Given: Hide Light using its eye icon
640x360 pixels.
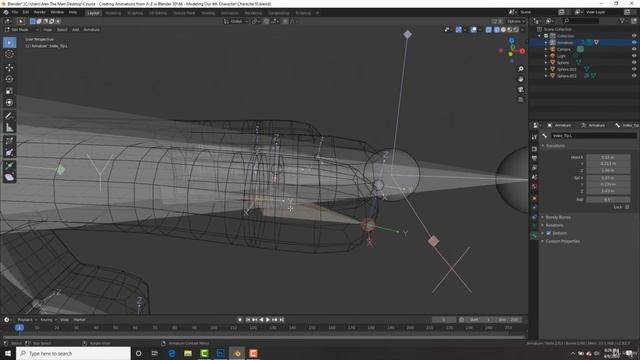Looking at the screenshot, I should [634, 56].
